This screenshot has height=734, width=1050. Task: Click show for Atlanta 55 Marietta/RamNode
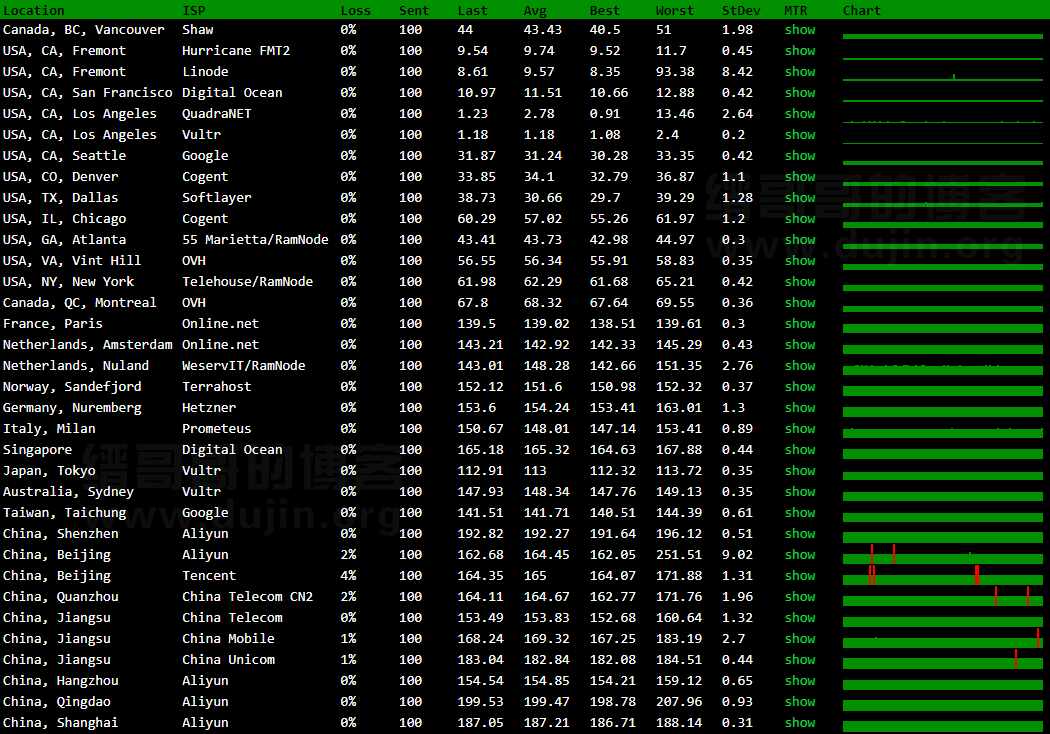click(800, 240)
